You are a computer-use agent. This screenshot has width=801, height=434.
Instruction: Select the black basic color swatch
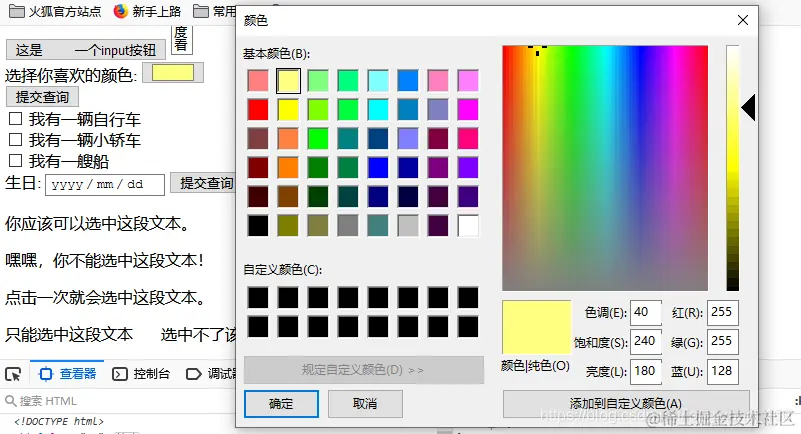coord(258,226)
